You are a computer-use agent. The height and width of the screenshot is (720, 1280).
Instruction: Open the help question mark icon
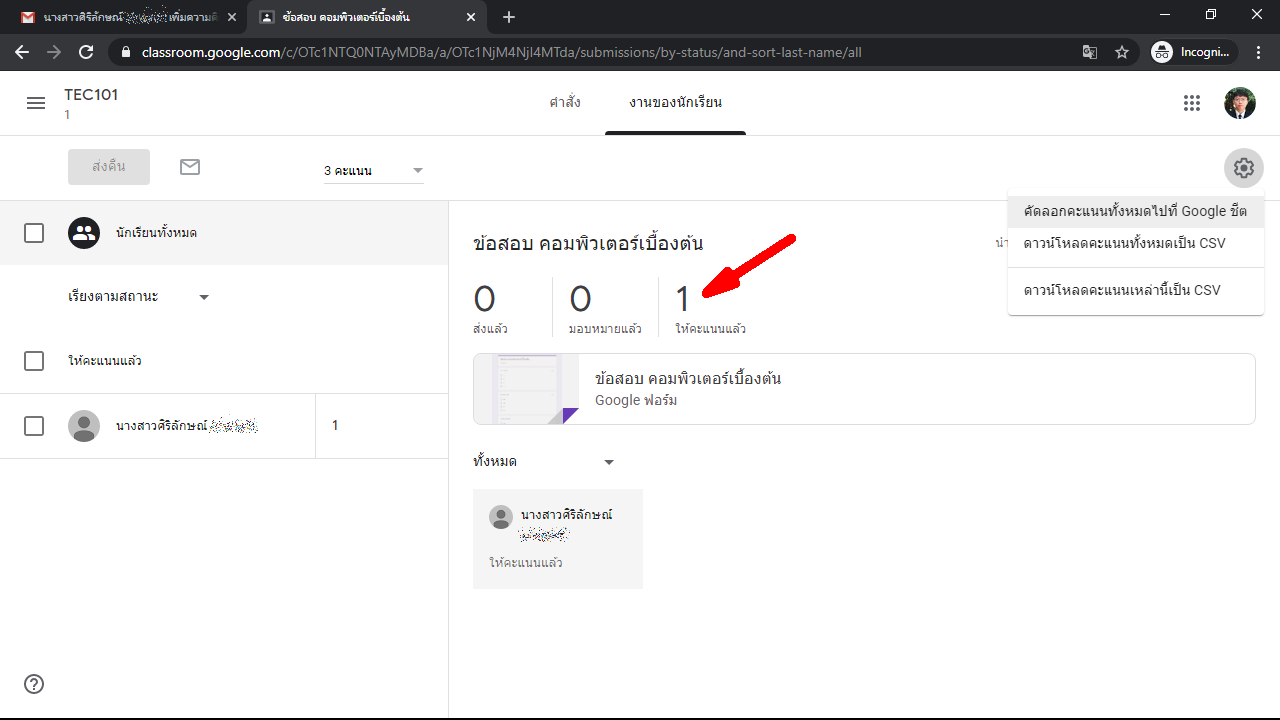[x=34, y=684]
